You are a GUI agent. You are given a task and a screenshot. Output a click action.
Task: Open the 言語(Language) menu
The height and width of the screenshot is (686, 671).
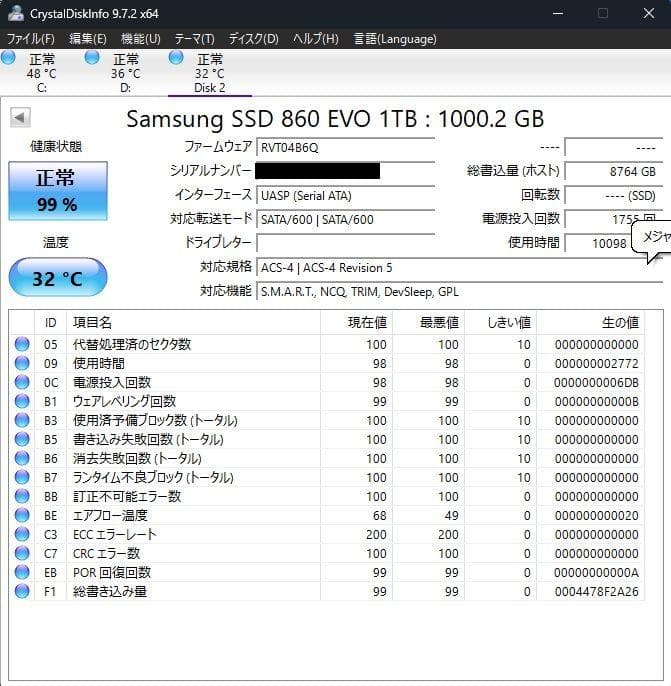[x=395, y=39]
